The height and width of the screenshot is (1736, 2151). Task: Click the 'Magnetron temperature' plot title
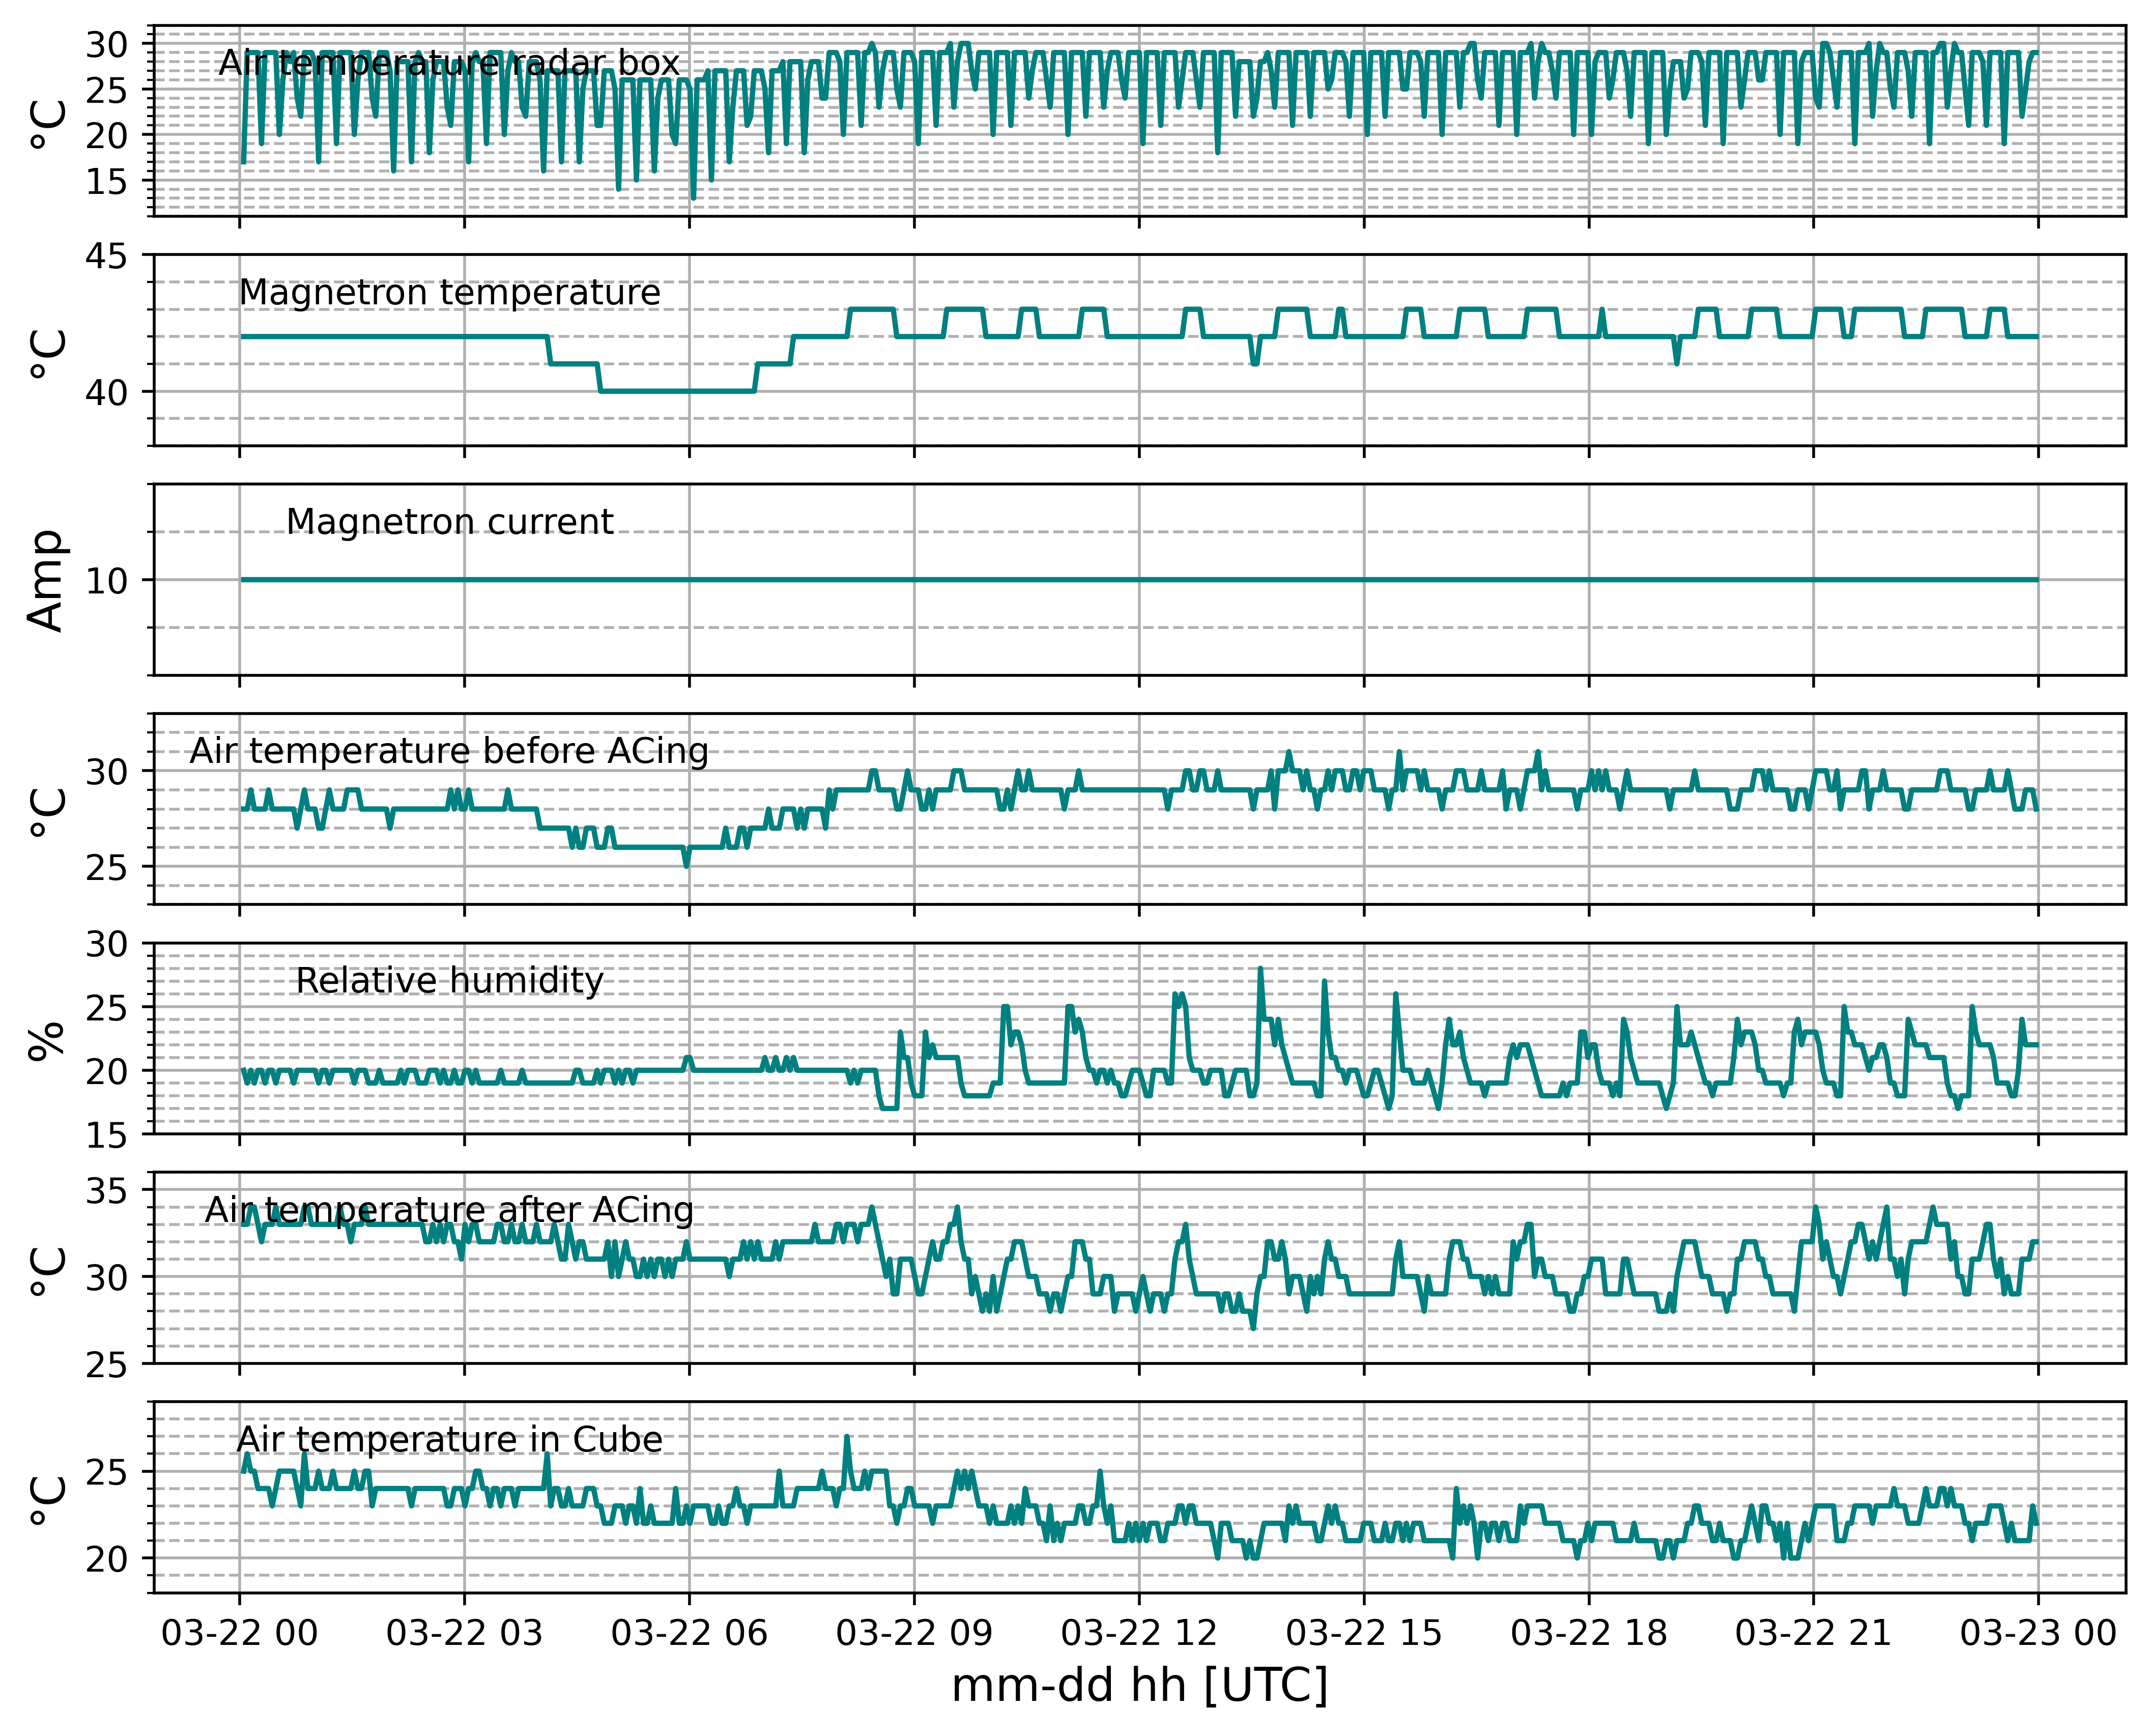[449, 293]
